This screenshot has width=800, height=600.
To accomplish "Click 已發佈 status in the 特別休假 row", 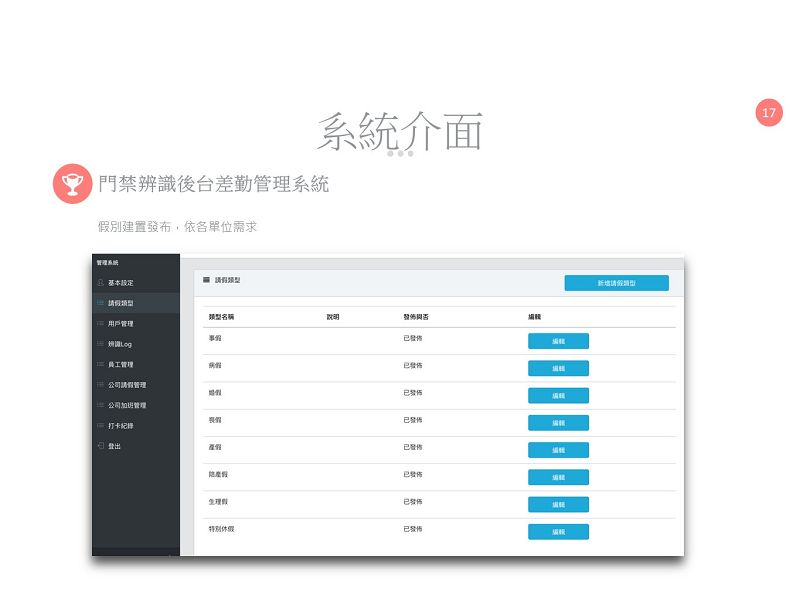I will click(x=413, y=529).
